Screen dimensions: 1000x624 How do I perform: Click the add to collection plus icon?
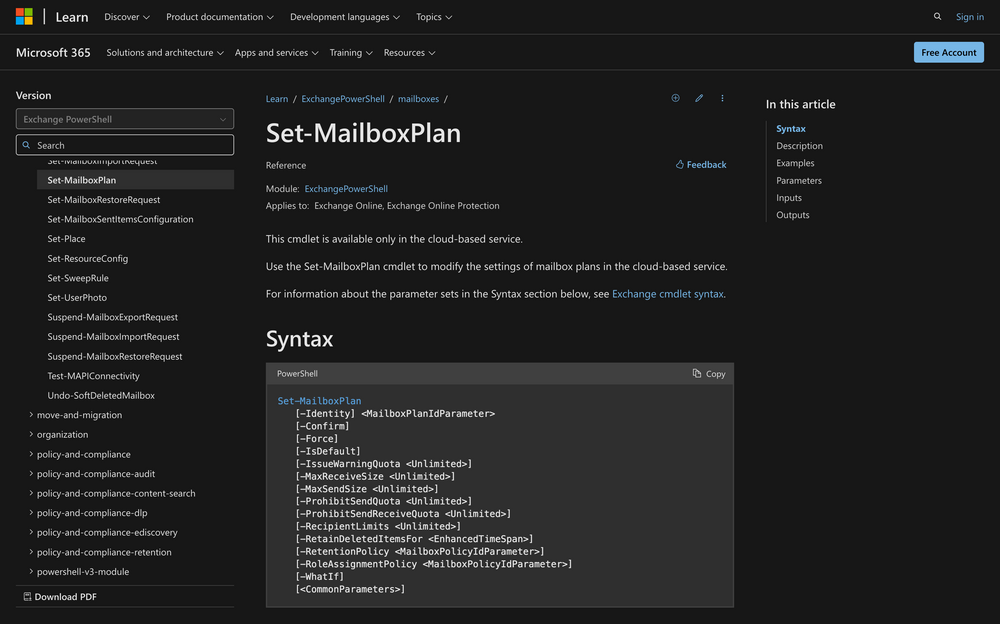tap(675, 98)
